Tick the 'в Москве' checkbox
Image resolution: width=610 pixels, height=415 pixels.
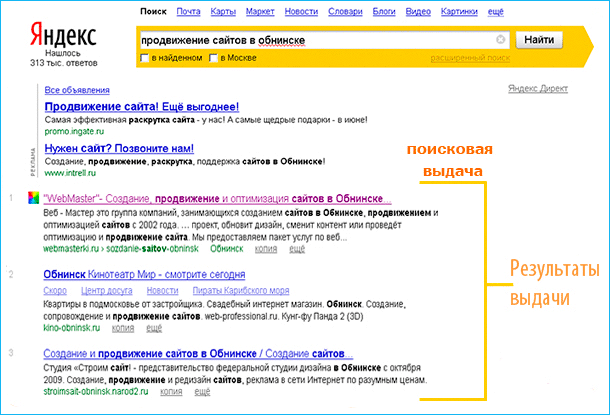click(x=213, y=58)
